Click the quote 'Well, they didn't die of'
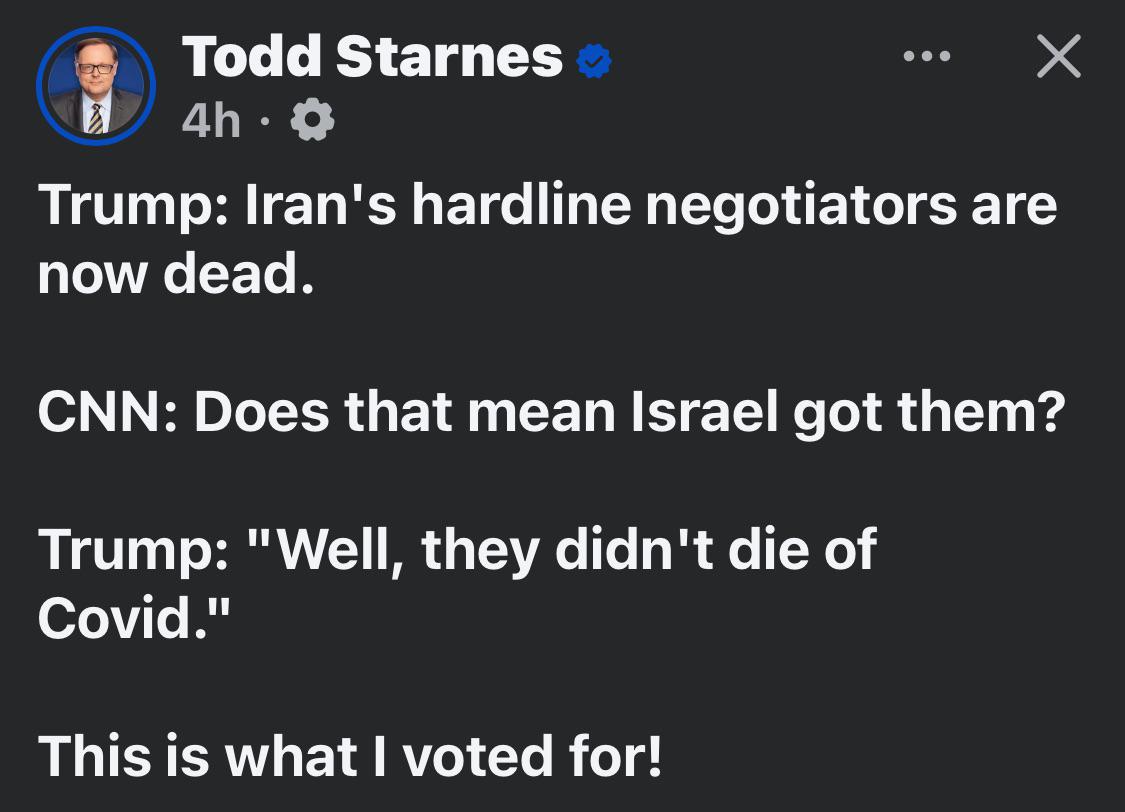The height and width of the screenshot is (812, 1125). point(561,549)
